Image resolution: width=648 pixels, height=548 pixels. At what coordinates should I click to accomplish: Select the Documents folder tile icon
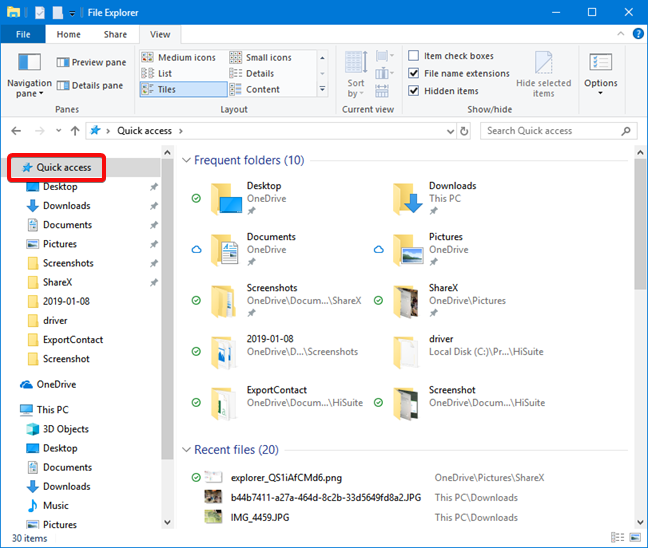224,250
